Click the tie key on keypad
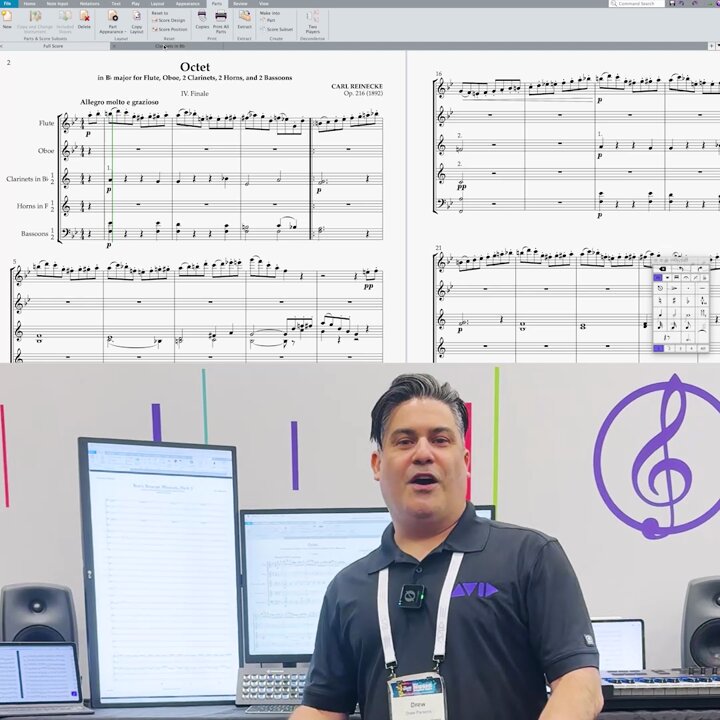The height and width of the screenshot is (720, 720). pyautogui.click(x=702, y=332)
